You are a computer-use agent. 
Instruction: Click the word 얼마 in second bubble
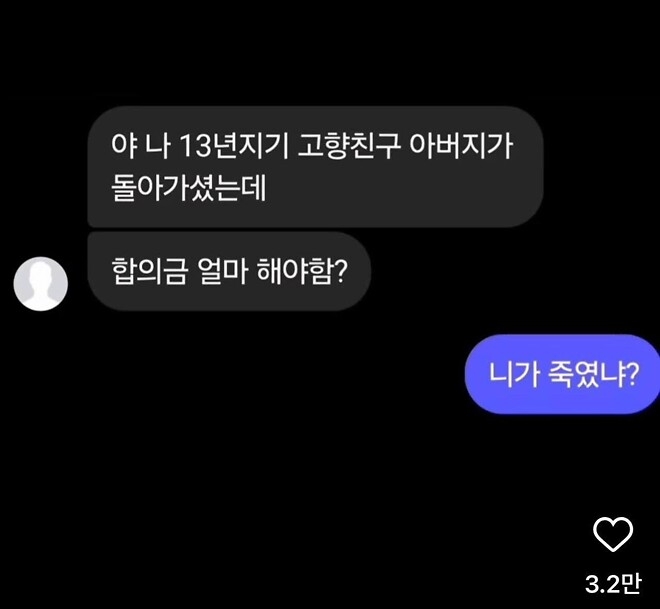tap(221, 271)
